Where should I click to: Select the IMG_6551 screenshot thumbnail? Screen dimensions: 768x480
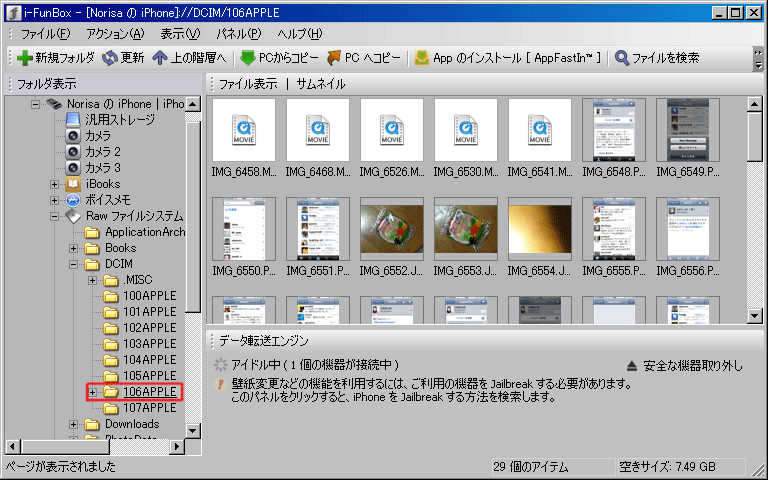(x=318, y=229)
